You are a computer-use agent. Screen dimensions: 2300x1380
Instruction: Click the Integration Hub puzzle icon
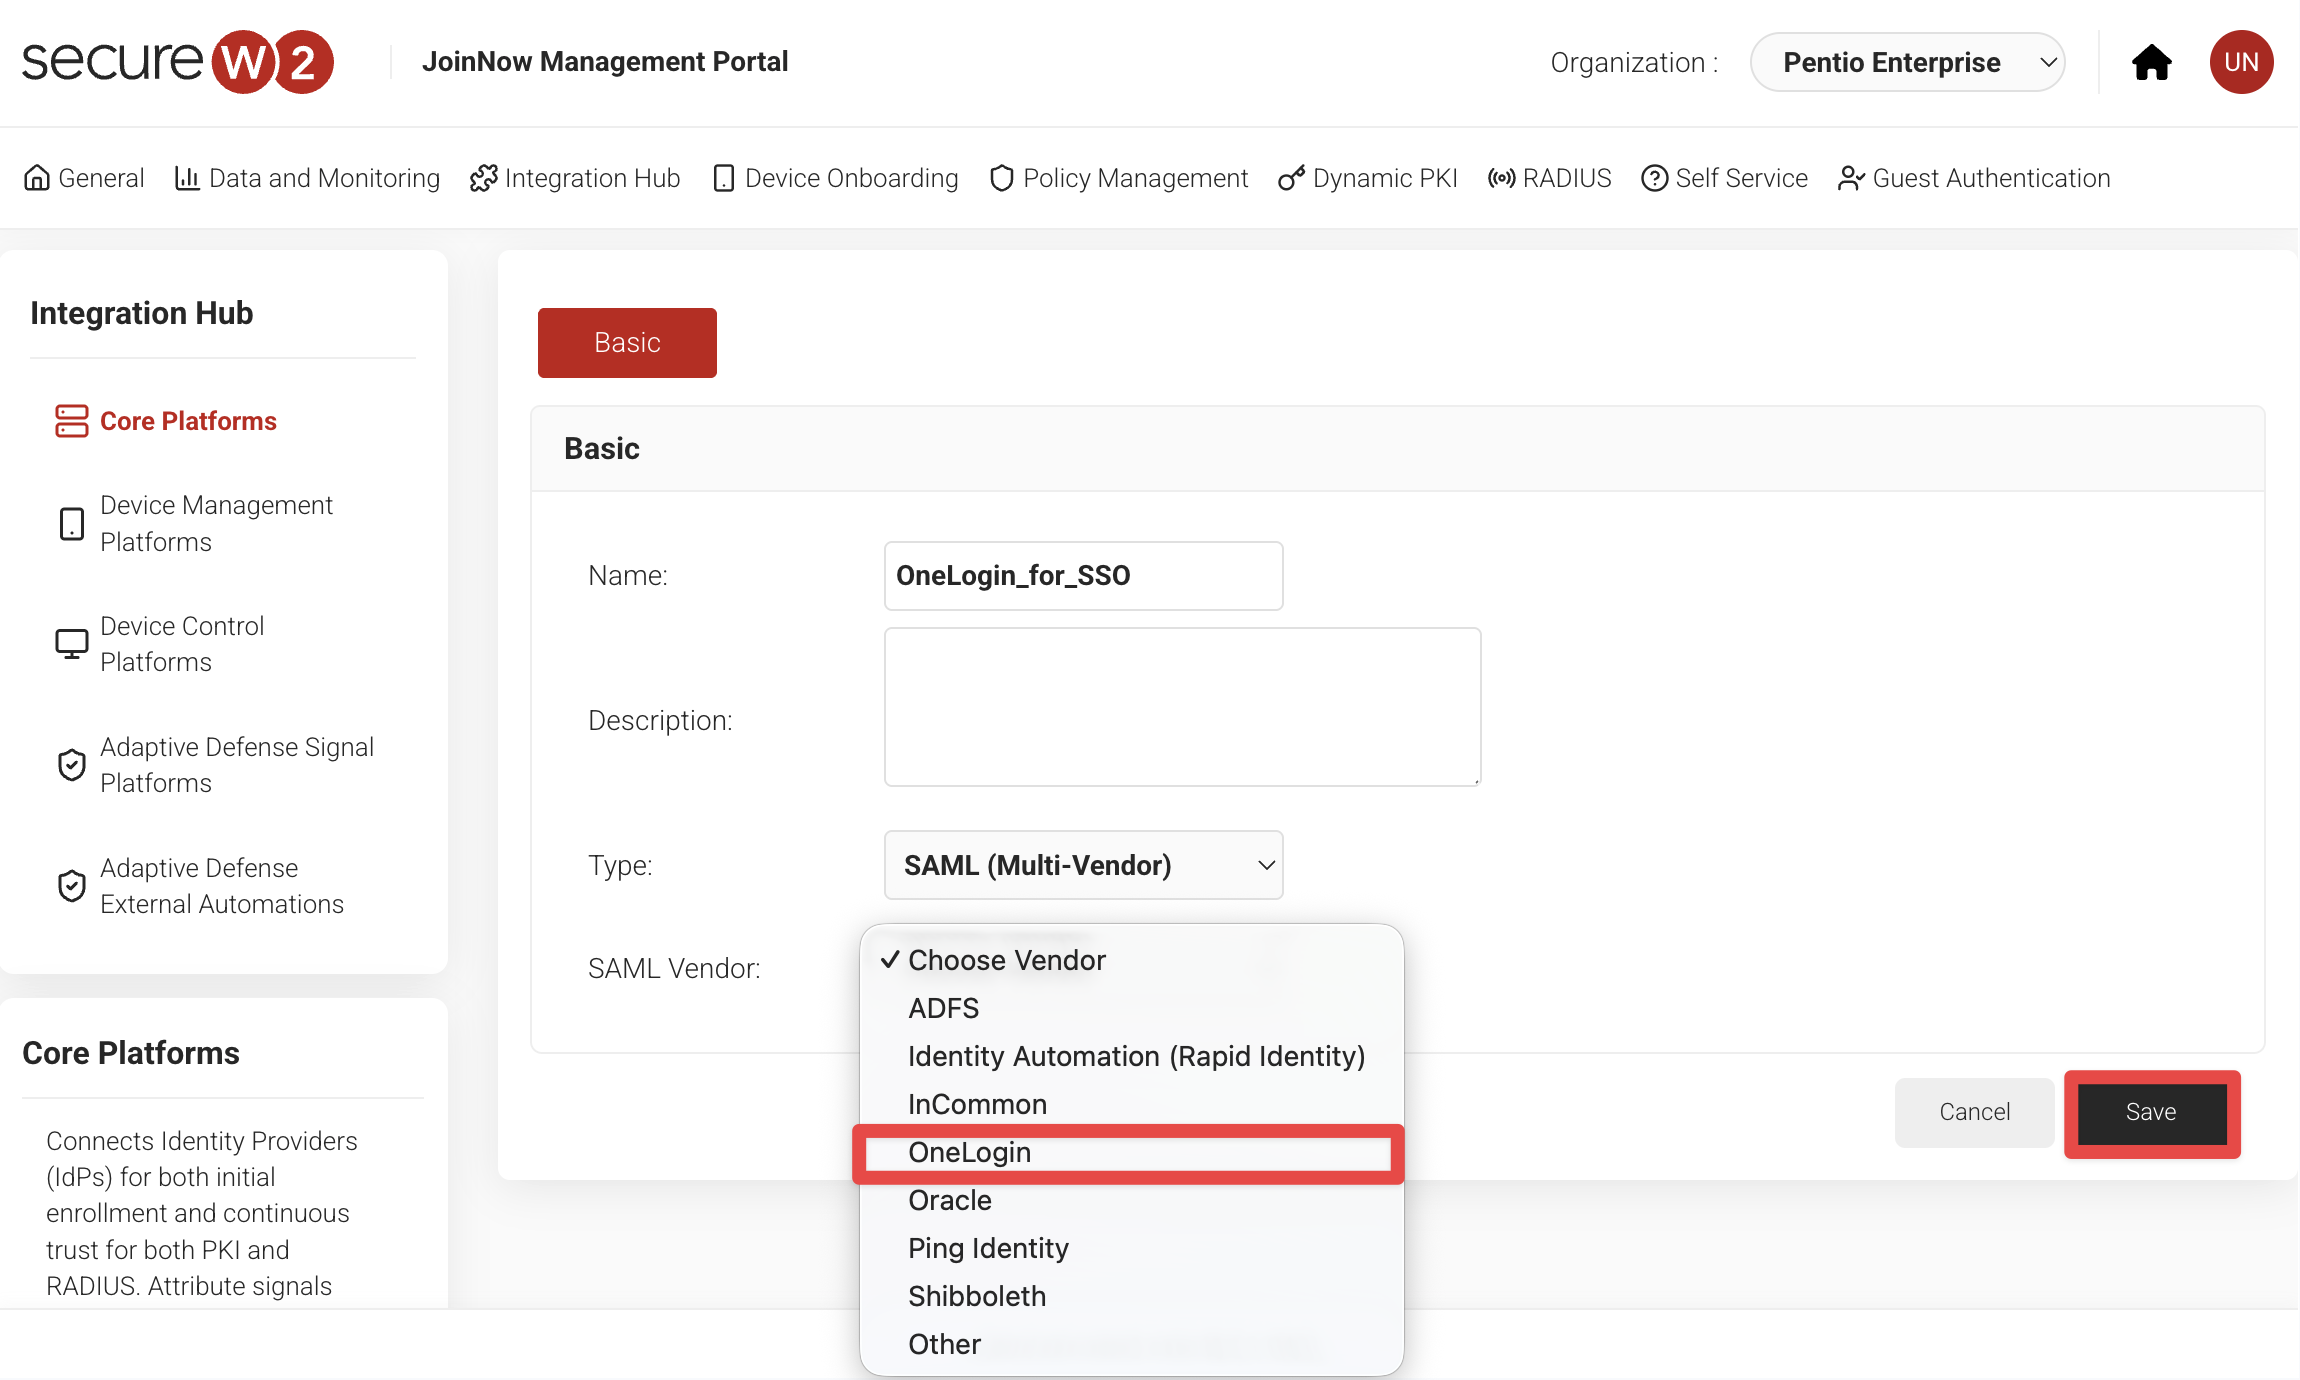[x=483, y=178]
